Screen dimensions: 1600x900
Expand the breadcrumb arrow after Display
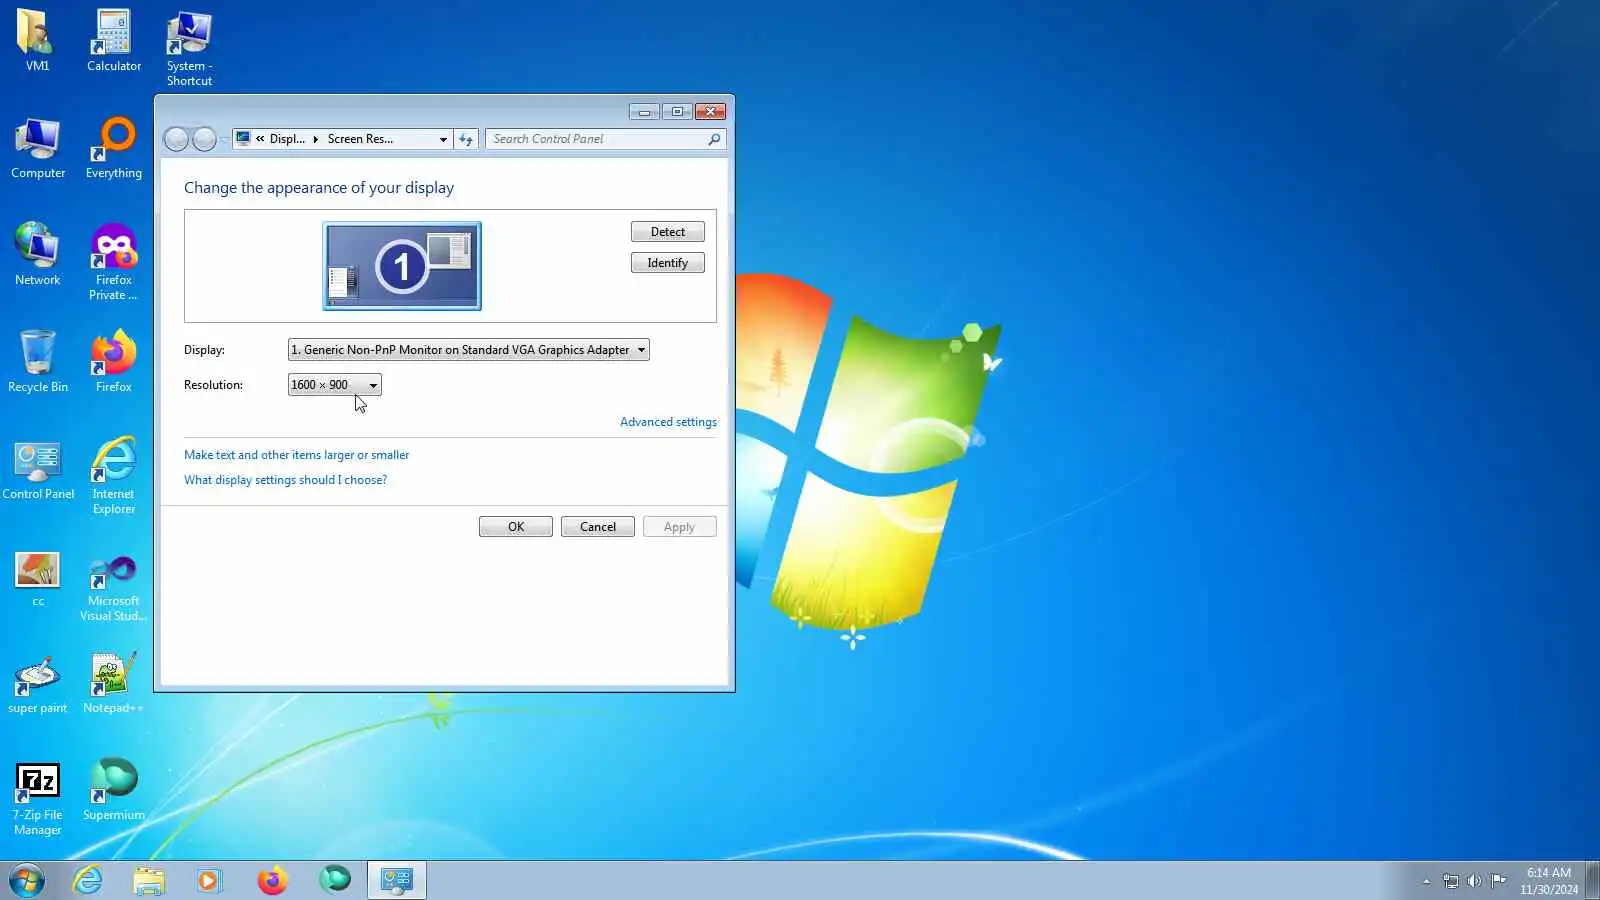(x=316, y=139)
